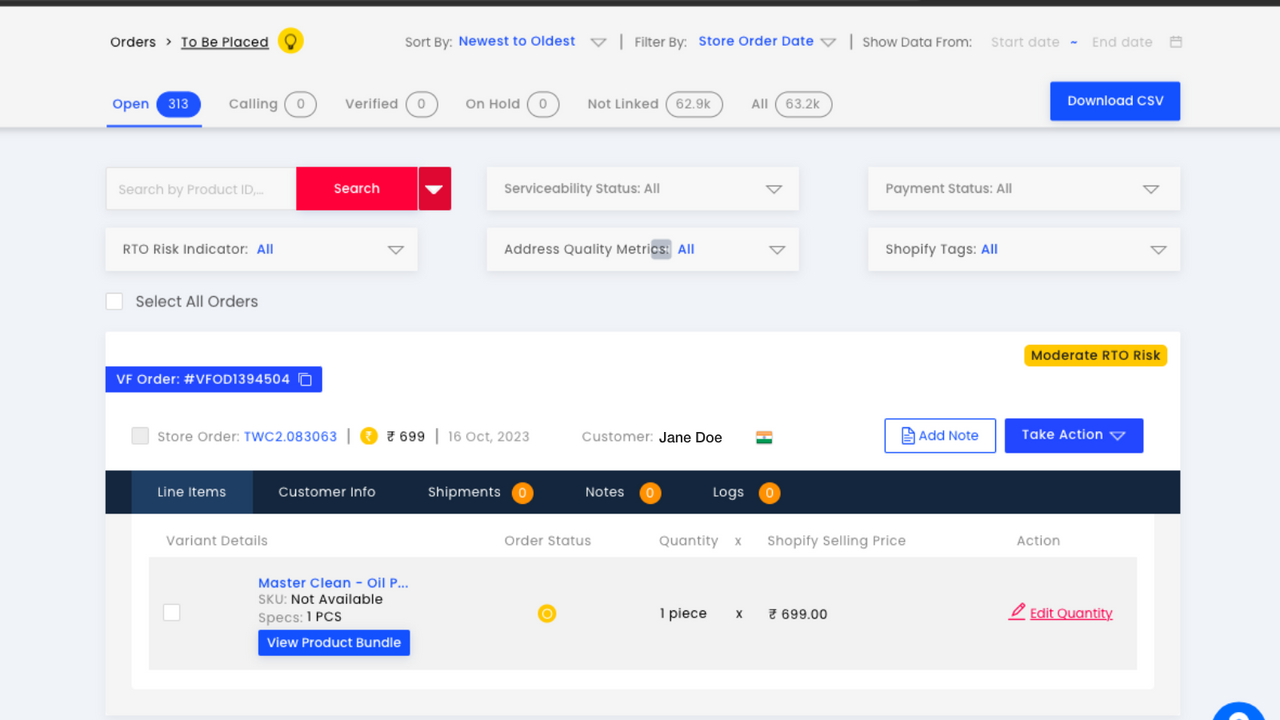The width and height of the screenshot is (1280, 720).
Task: Expand the Shopify Tags dropdown
Action: coord(1024,250)
